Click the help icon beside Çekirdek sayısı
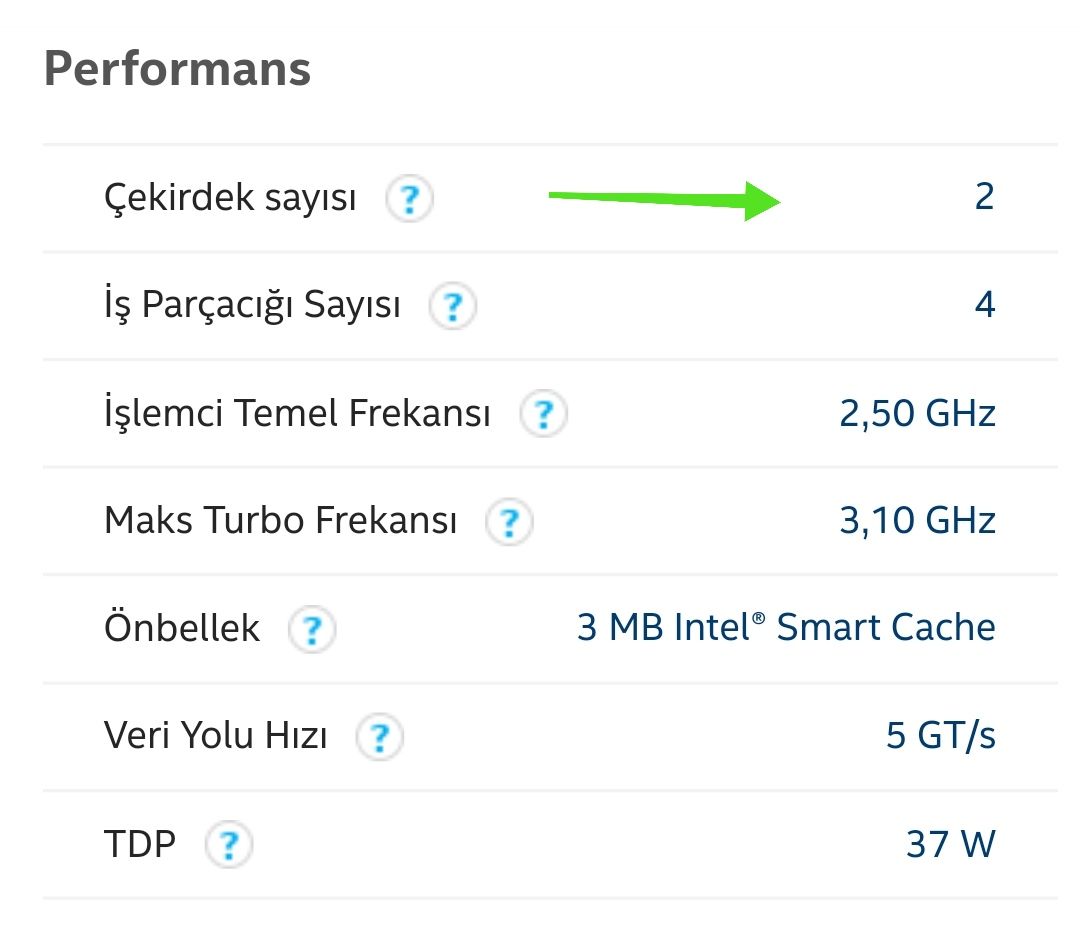The width and height of the screenshot is (1080, 940). click(409, 200)
